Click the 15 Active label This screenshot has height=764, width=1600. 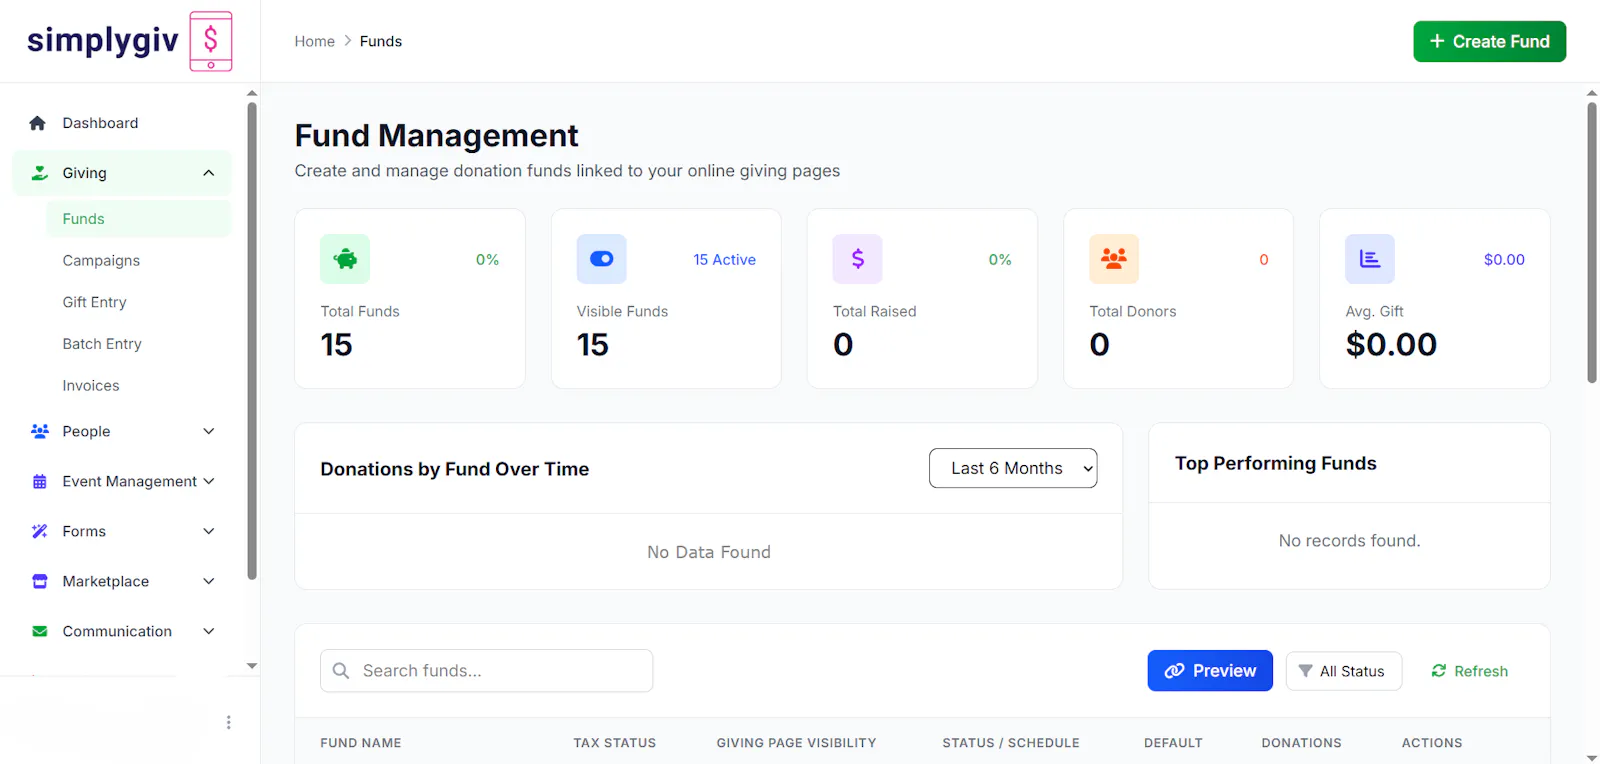[x=725, y=260]
